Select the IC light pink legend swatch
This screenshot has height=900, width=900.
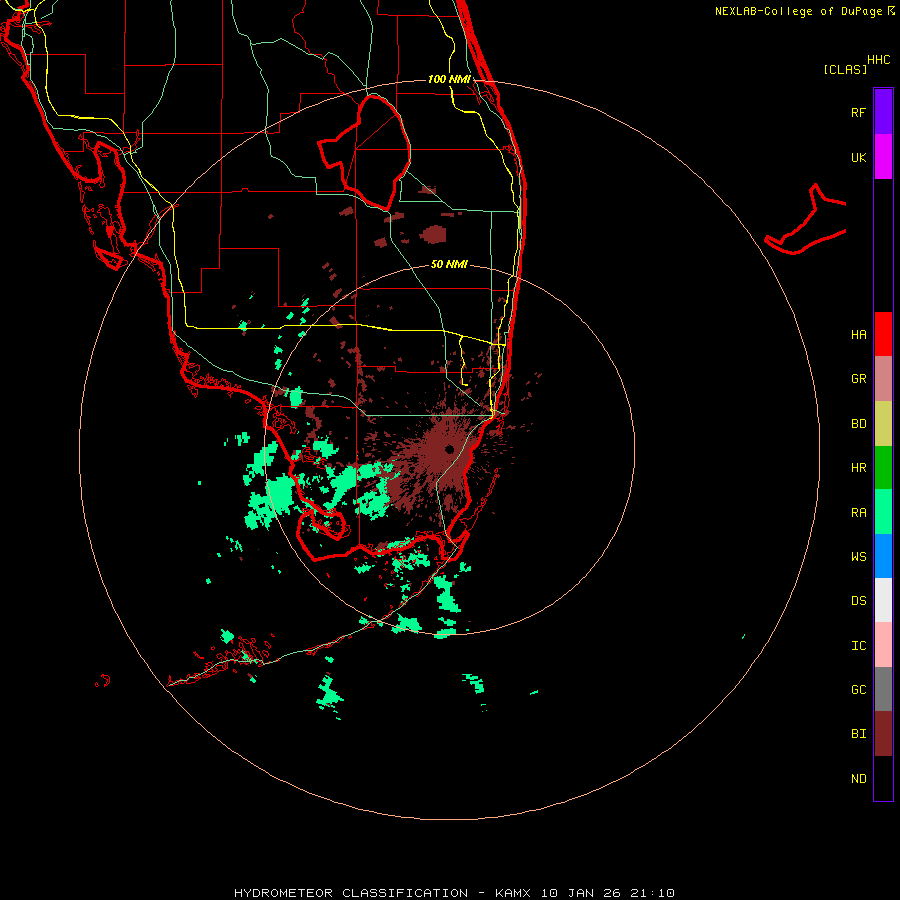coord(883,645)
